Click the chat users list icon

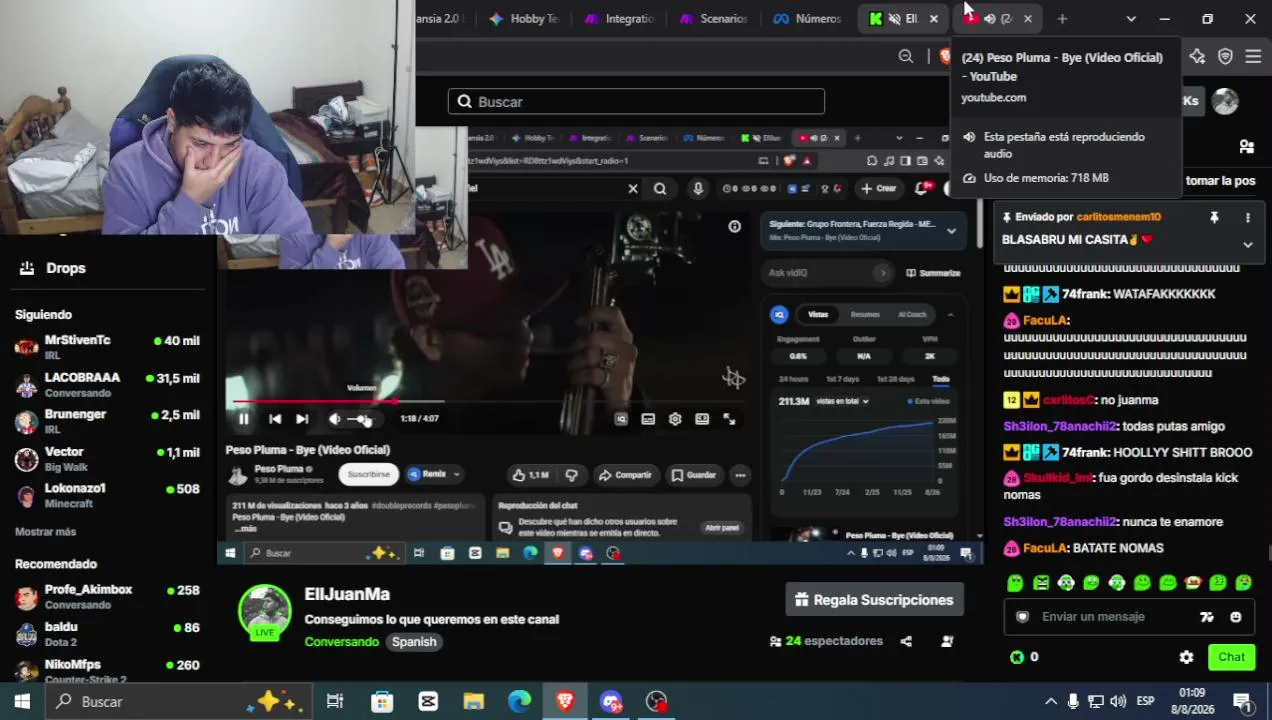1247,146
